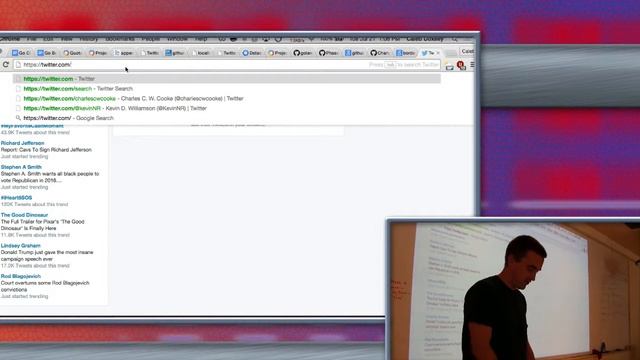Click into the twitter.com address bar

click(x=227, y=64)
